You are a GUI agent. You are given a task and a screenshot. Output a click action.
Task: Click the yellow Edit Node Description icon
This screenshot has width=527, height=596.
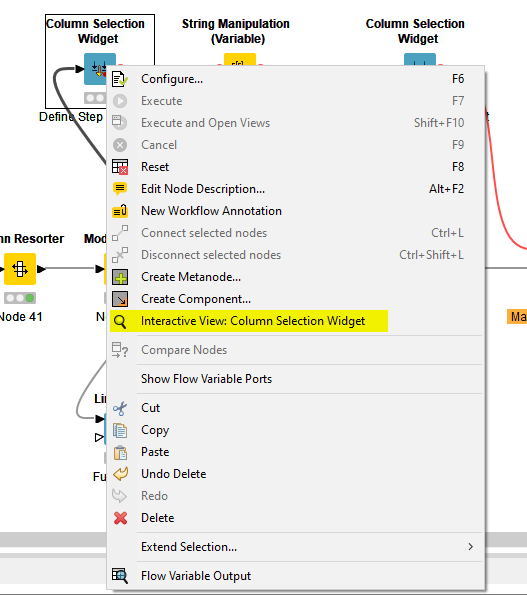(x=120, y=189)
